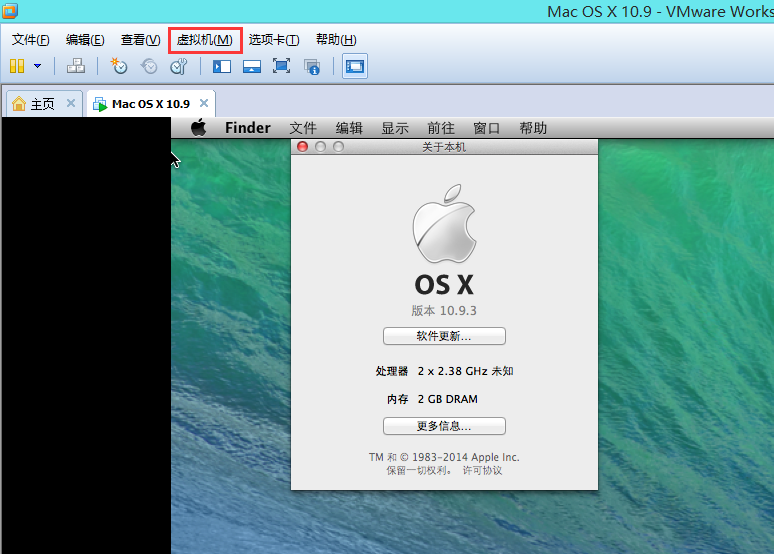Image resolution: width=774 pixels, height=554 pixels.
Task: Open the 查看(V) menu in VMware
Action: (x=141, y=40)
